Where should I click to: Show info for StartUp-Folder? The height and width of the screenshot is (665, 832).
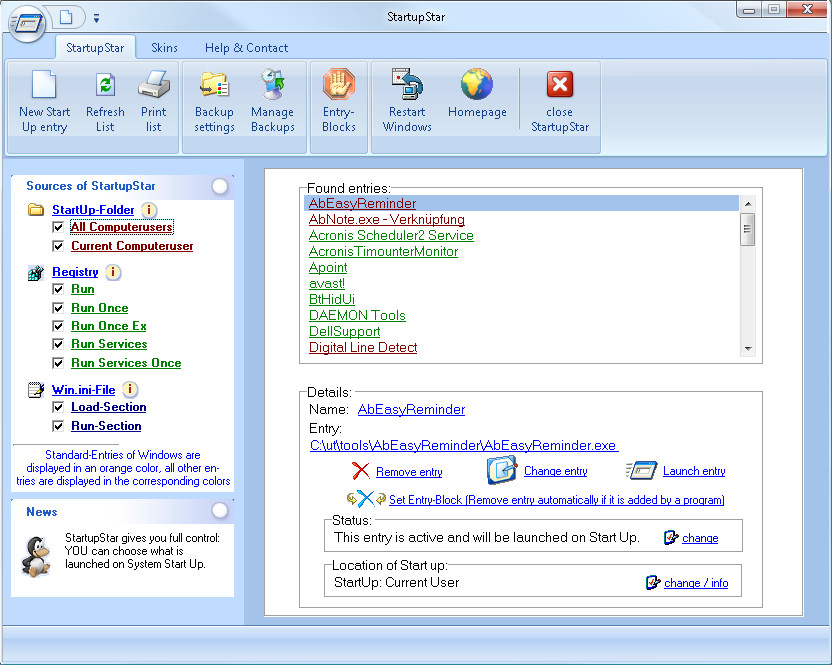point(149,210)
